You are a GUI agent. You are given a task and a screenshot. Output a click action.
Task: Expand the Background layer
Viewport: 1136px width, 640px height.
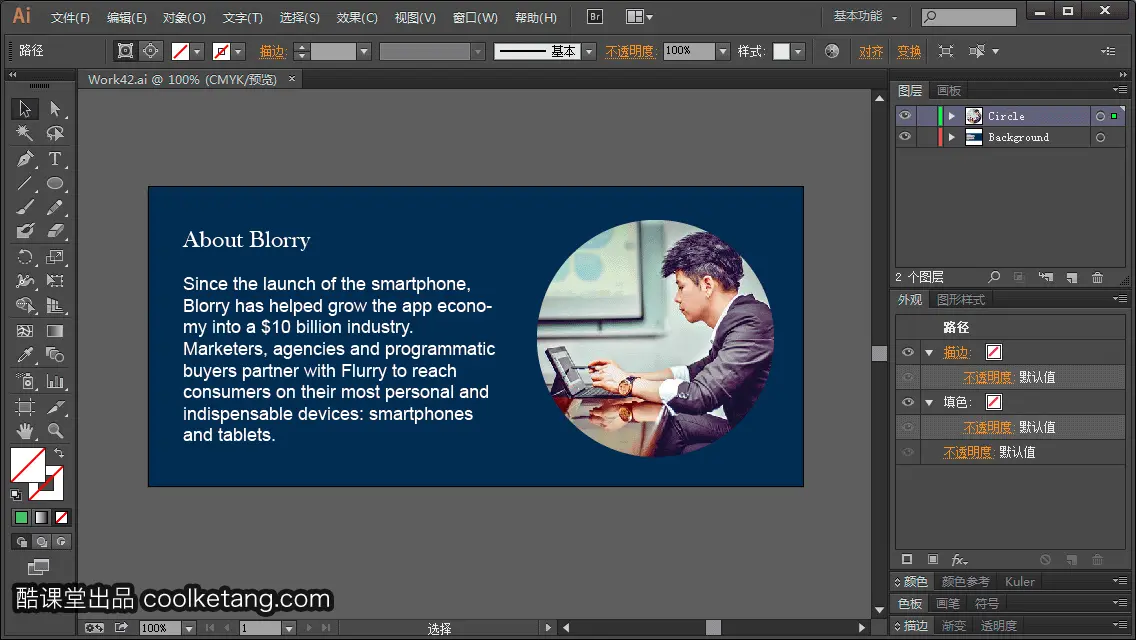tap(952, 137)
